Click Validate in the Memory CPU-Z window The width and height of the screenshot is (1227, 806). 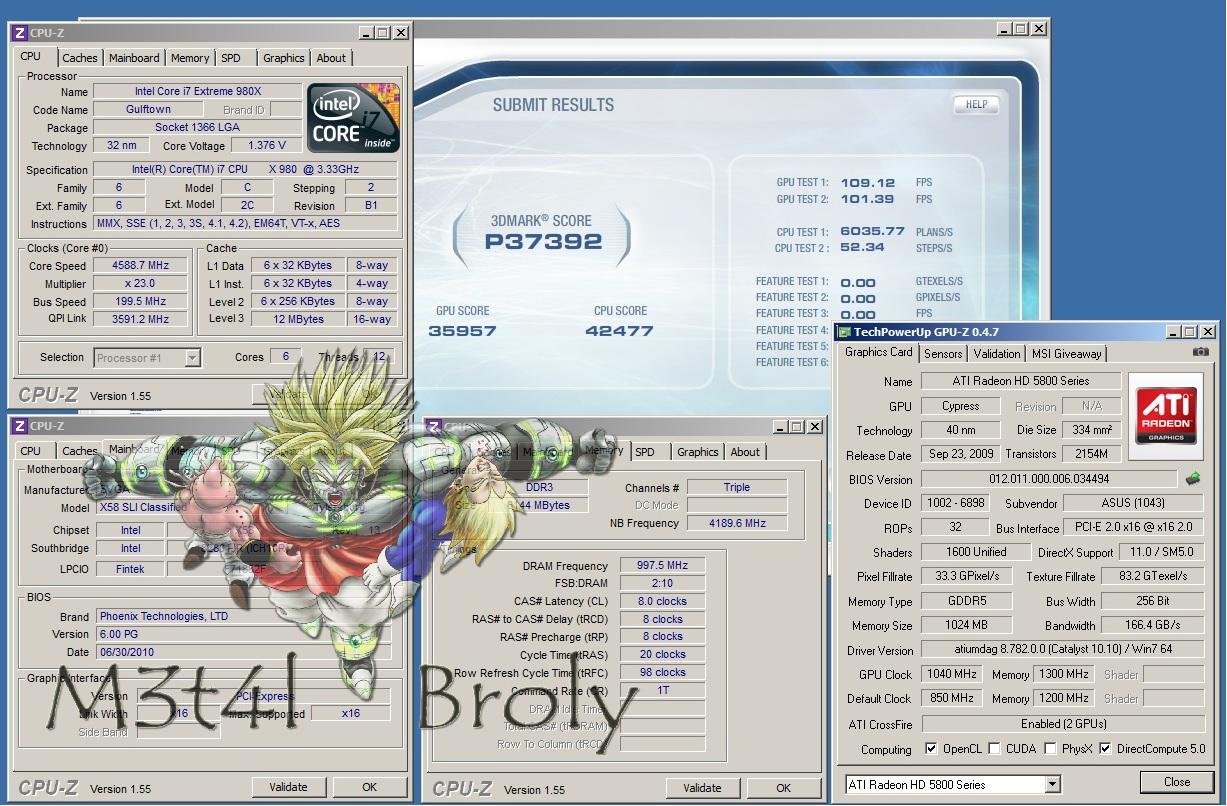click(702, 788)
